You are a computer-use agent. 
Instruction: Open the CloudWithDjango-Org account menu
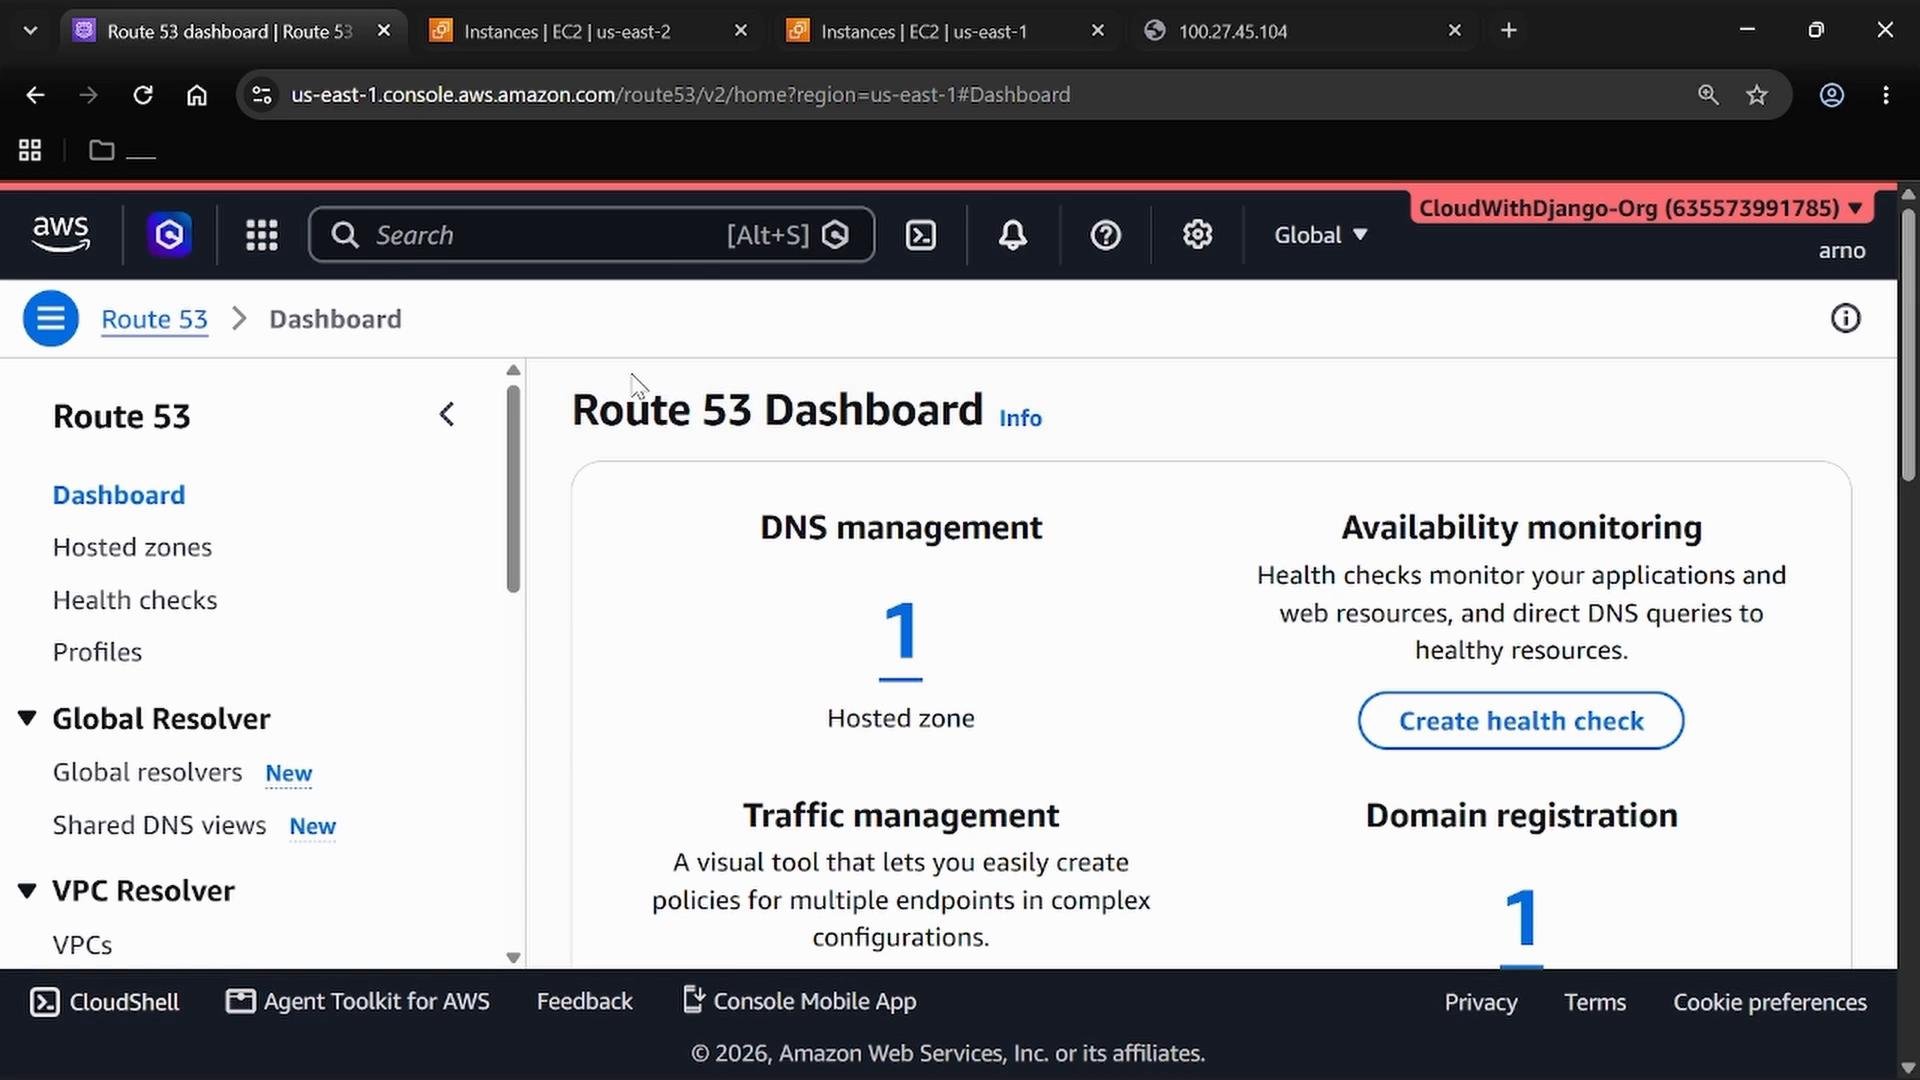1641,208
